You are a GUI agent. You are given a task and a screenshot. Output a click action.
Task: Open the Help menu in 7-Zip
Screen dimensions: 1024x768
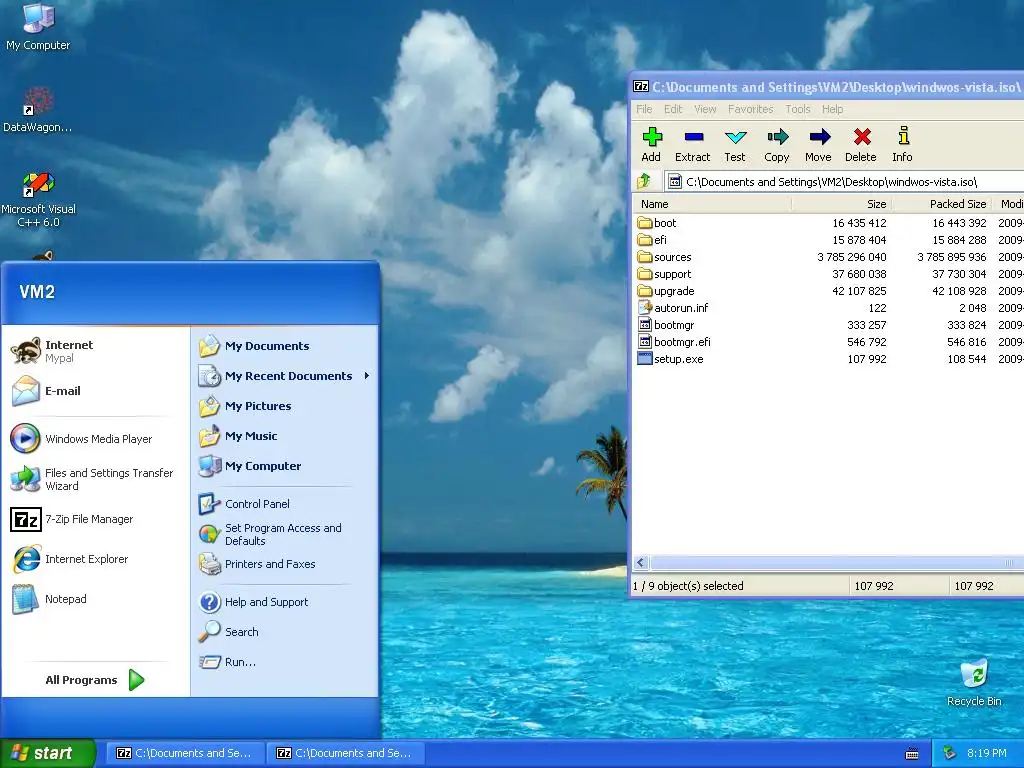coord(832,109)
